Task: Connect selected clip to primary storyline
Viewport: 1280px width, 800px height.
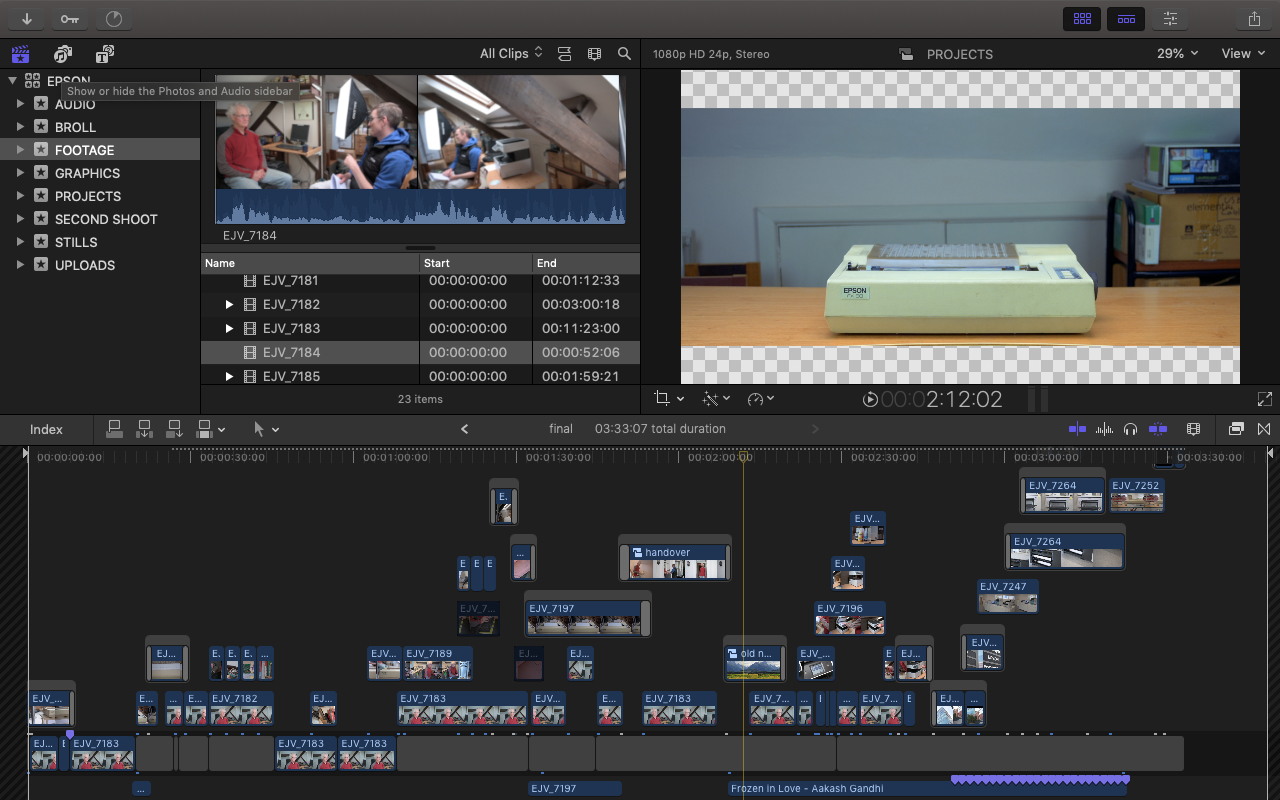Action: point(114,429)
